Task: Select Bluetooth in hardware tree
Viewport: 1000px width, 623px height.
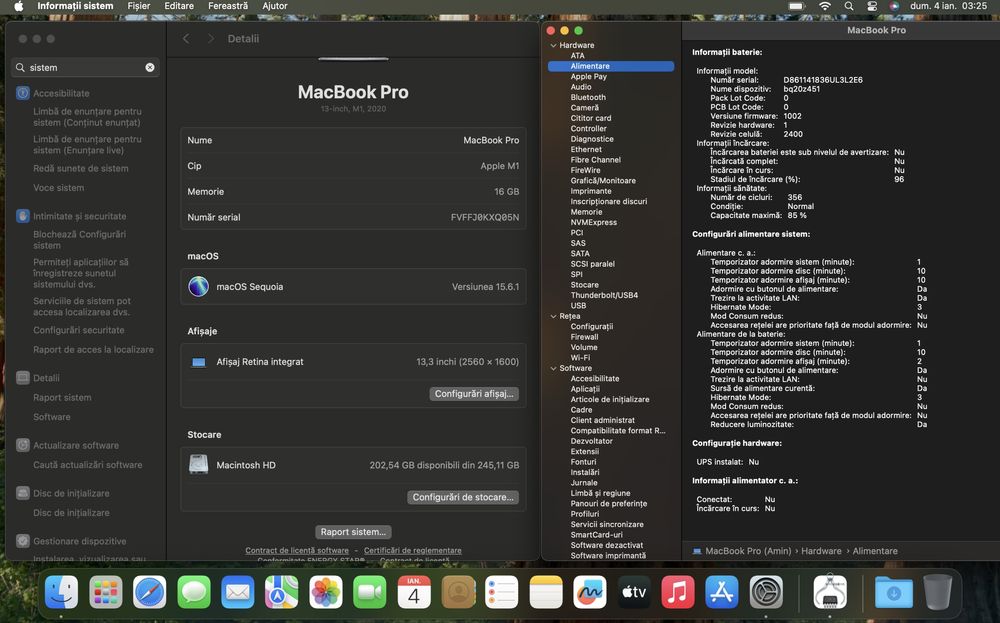Action: tap(588, 98)
